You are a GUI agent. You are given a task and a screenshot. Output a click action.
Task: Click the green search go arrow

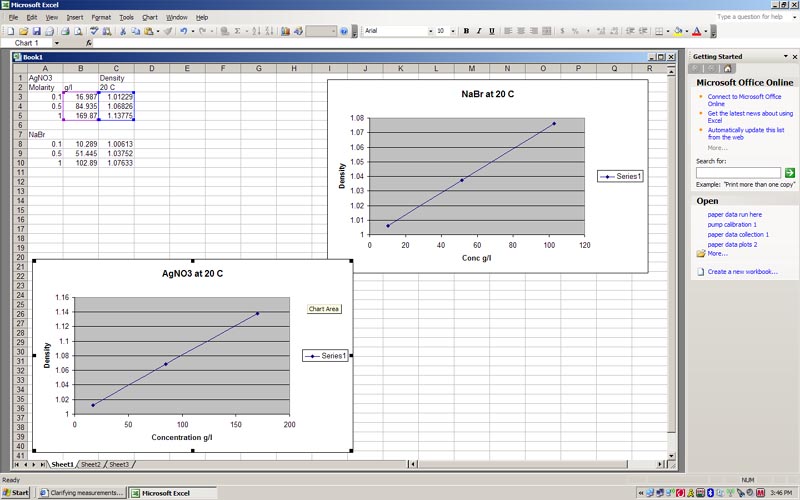point(790,173)
